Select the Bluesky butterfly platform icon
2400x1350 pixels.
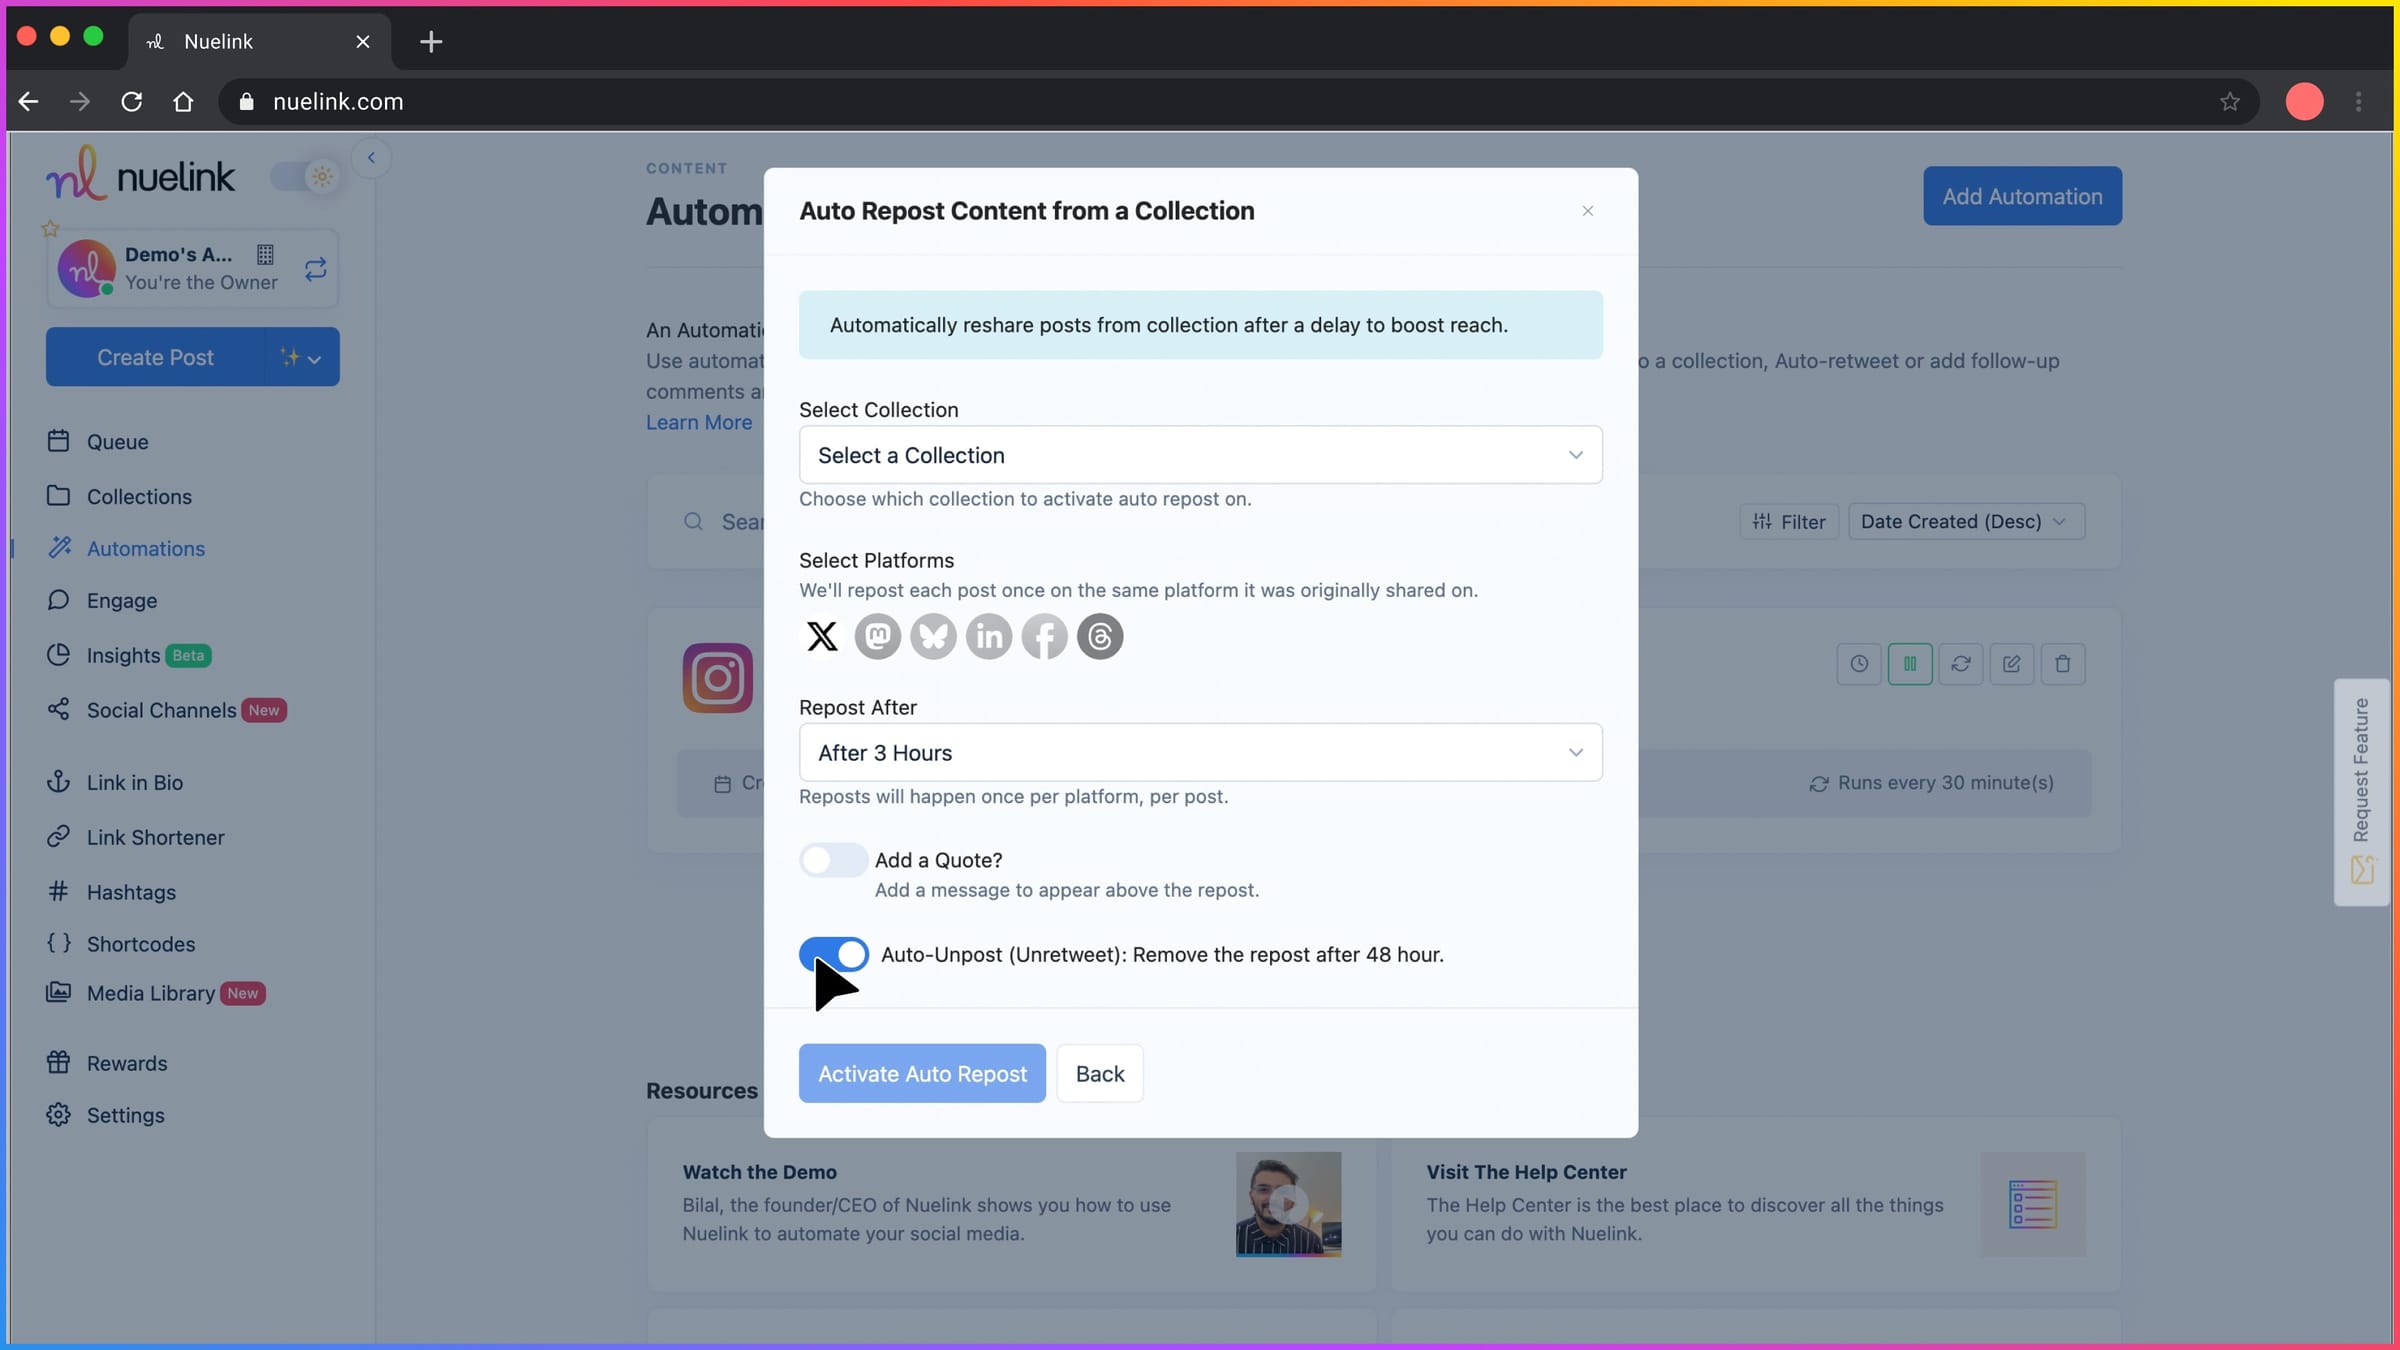click(933, 637)
